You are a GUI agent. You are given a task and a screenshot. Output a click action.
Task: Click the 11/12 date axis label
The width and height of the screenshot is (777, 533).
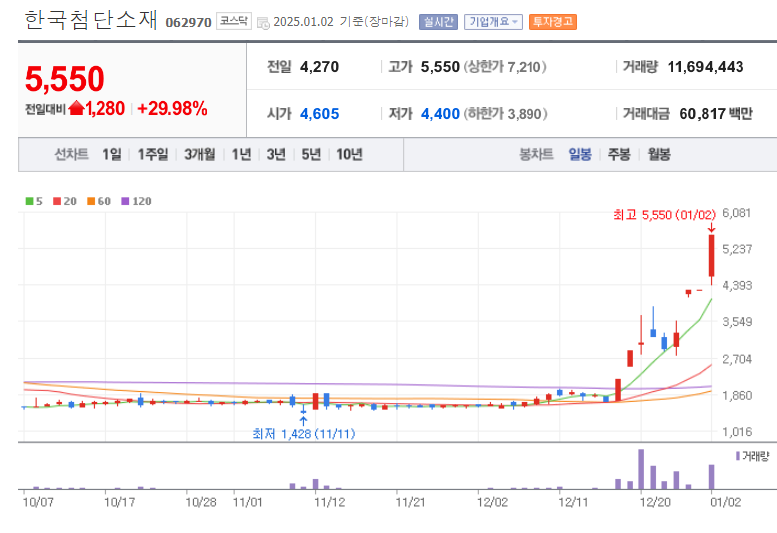[x=330, y=502]
